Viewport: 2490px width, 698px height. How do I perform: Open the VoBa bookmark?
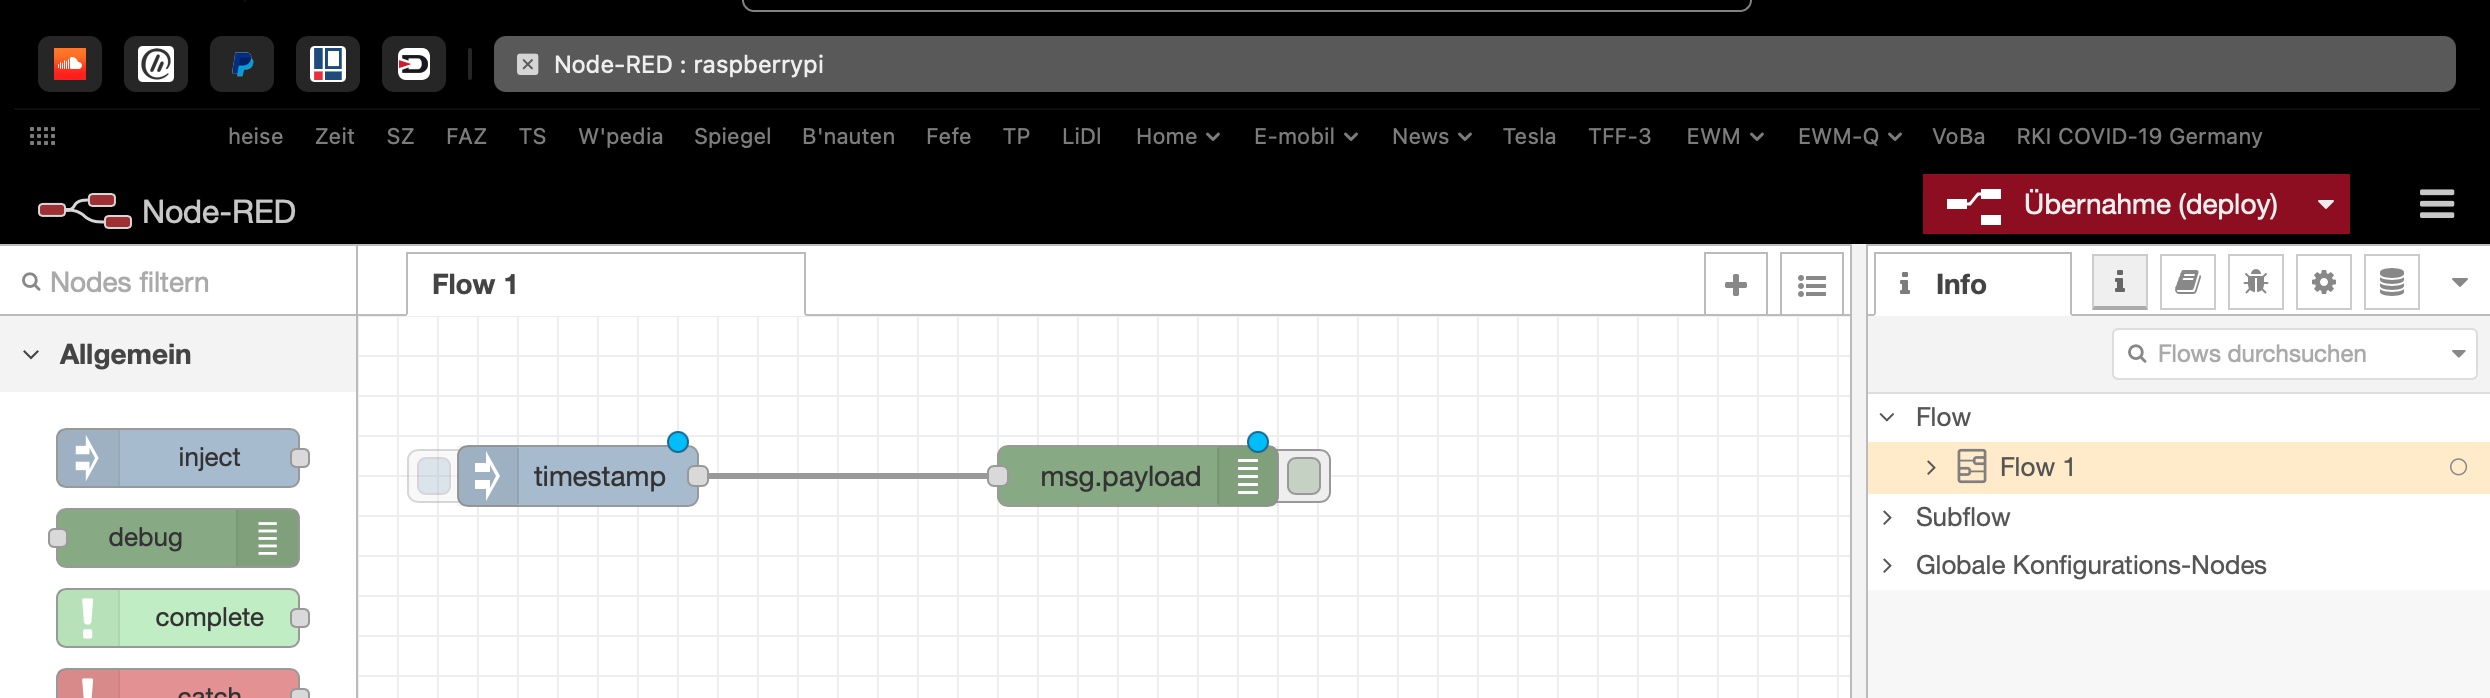(x=1958, y=136)
